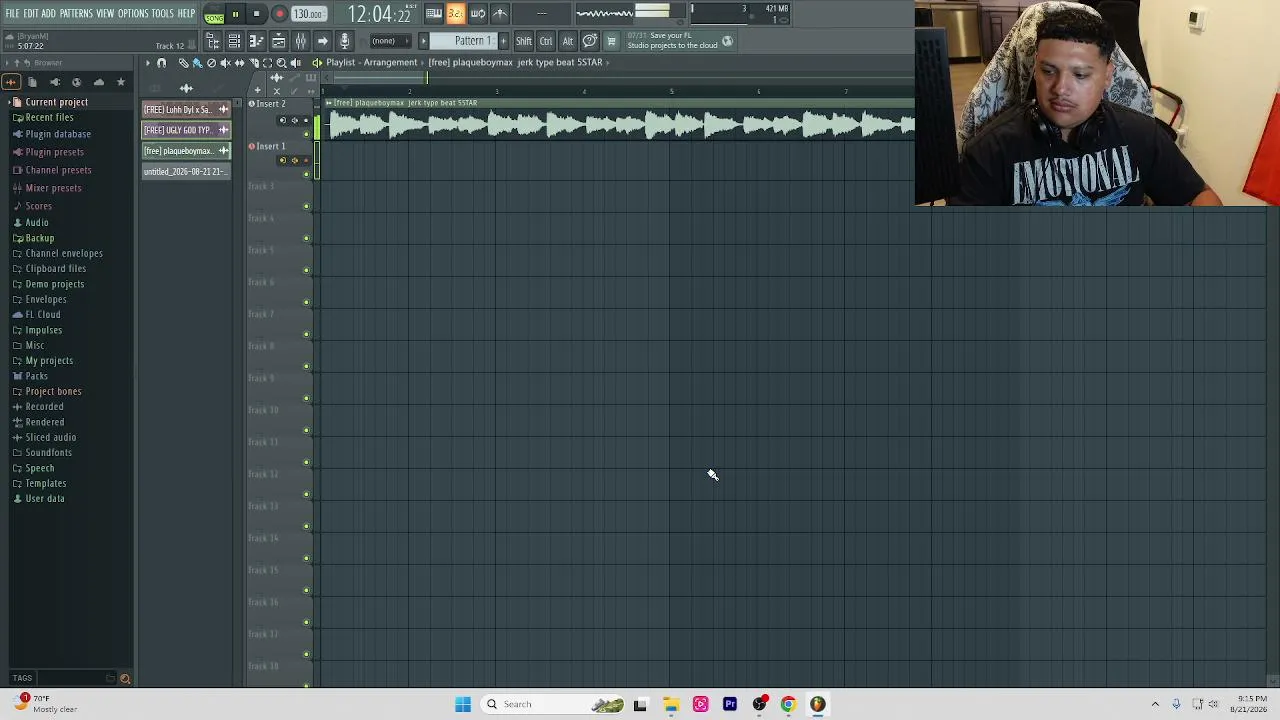Select the Slip tool in playlist

pos(239,62)
